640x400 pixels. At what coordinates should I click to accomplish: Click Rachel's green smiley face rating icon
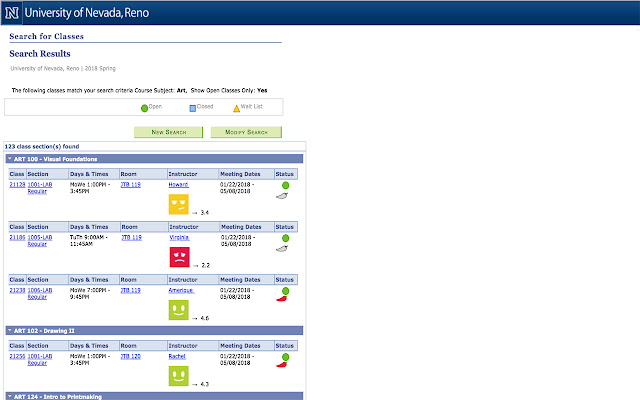coord(179,376)
